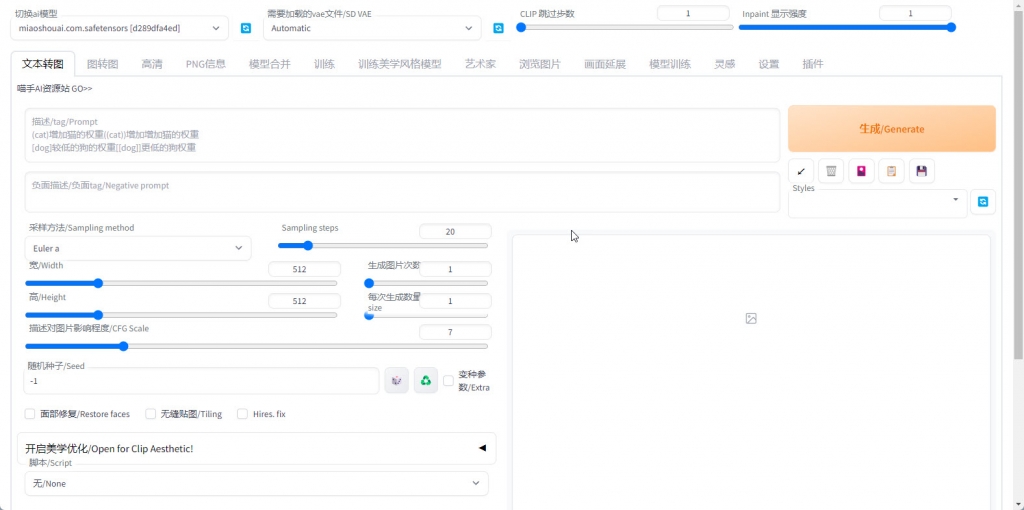This screenshot has height=510, width=1024.
Task: Click the Width value field showing 512
Action: (x=304, y=269)
